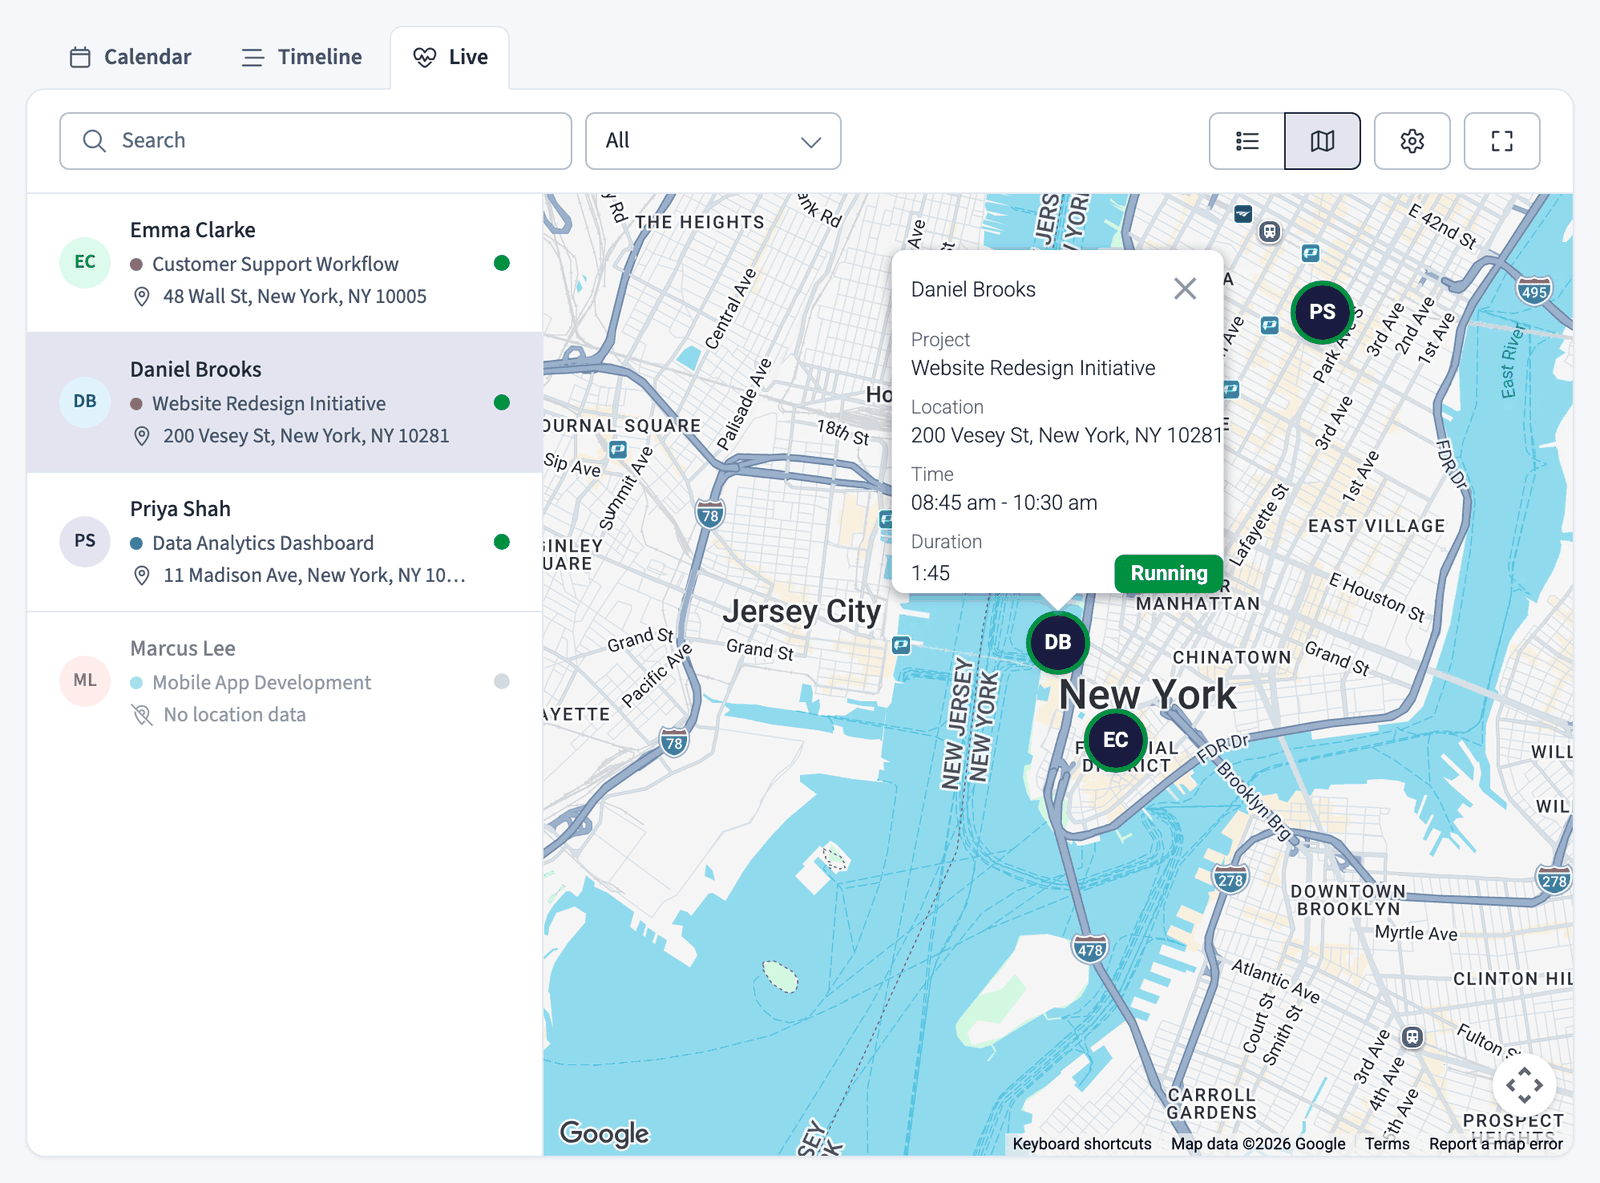Click the I-478 highway shield on map

pyautogui.click(x=1090, y=950)
